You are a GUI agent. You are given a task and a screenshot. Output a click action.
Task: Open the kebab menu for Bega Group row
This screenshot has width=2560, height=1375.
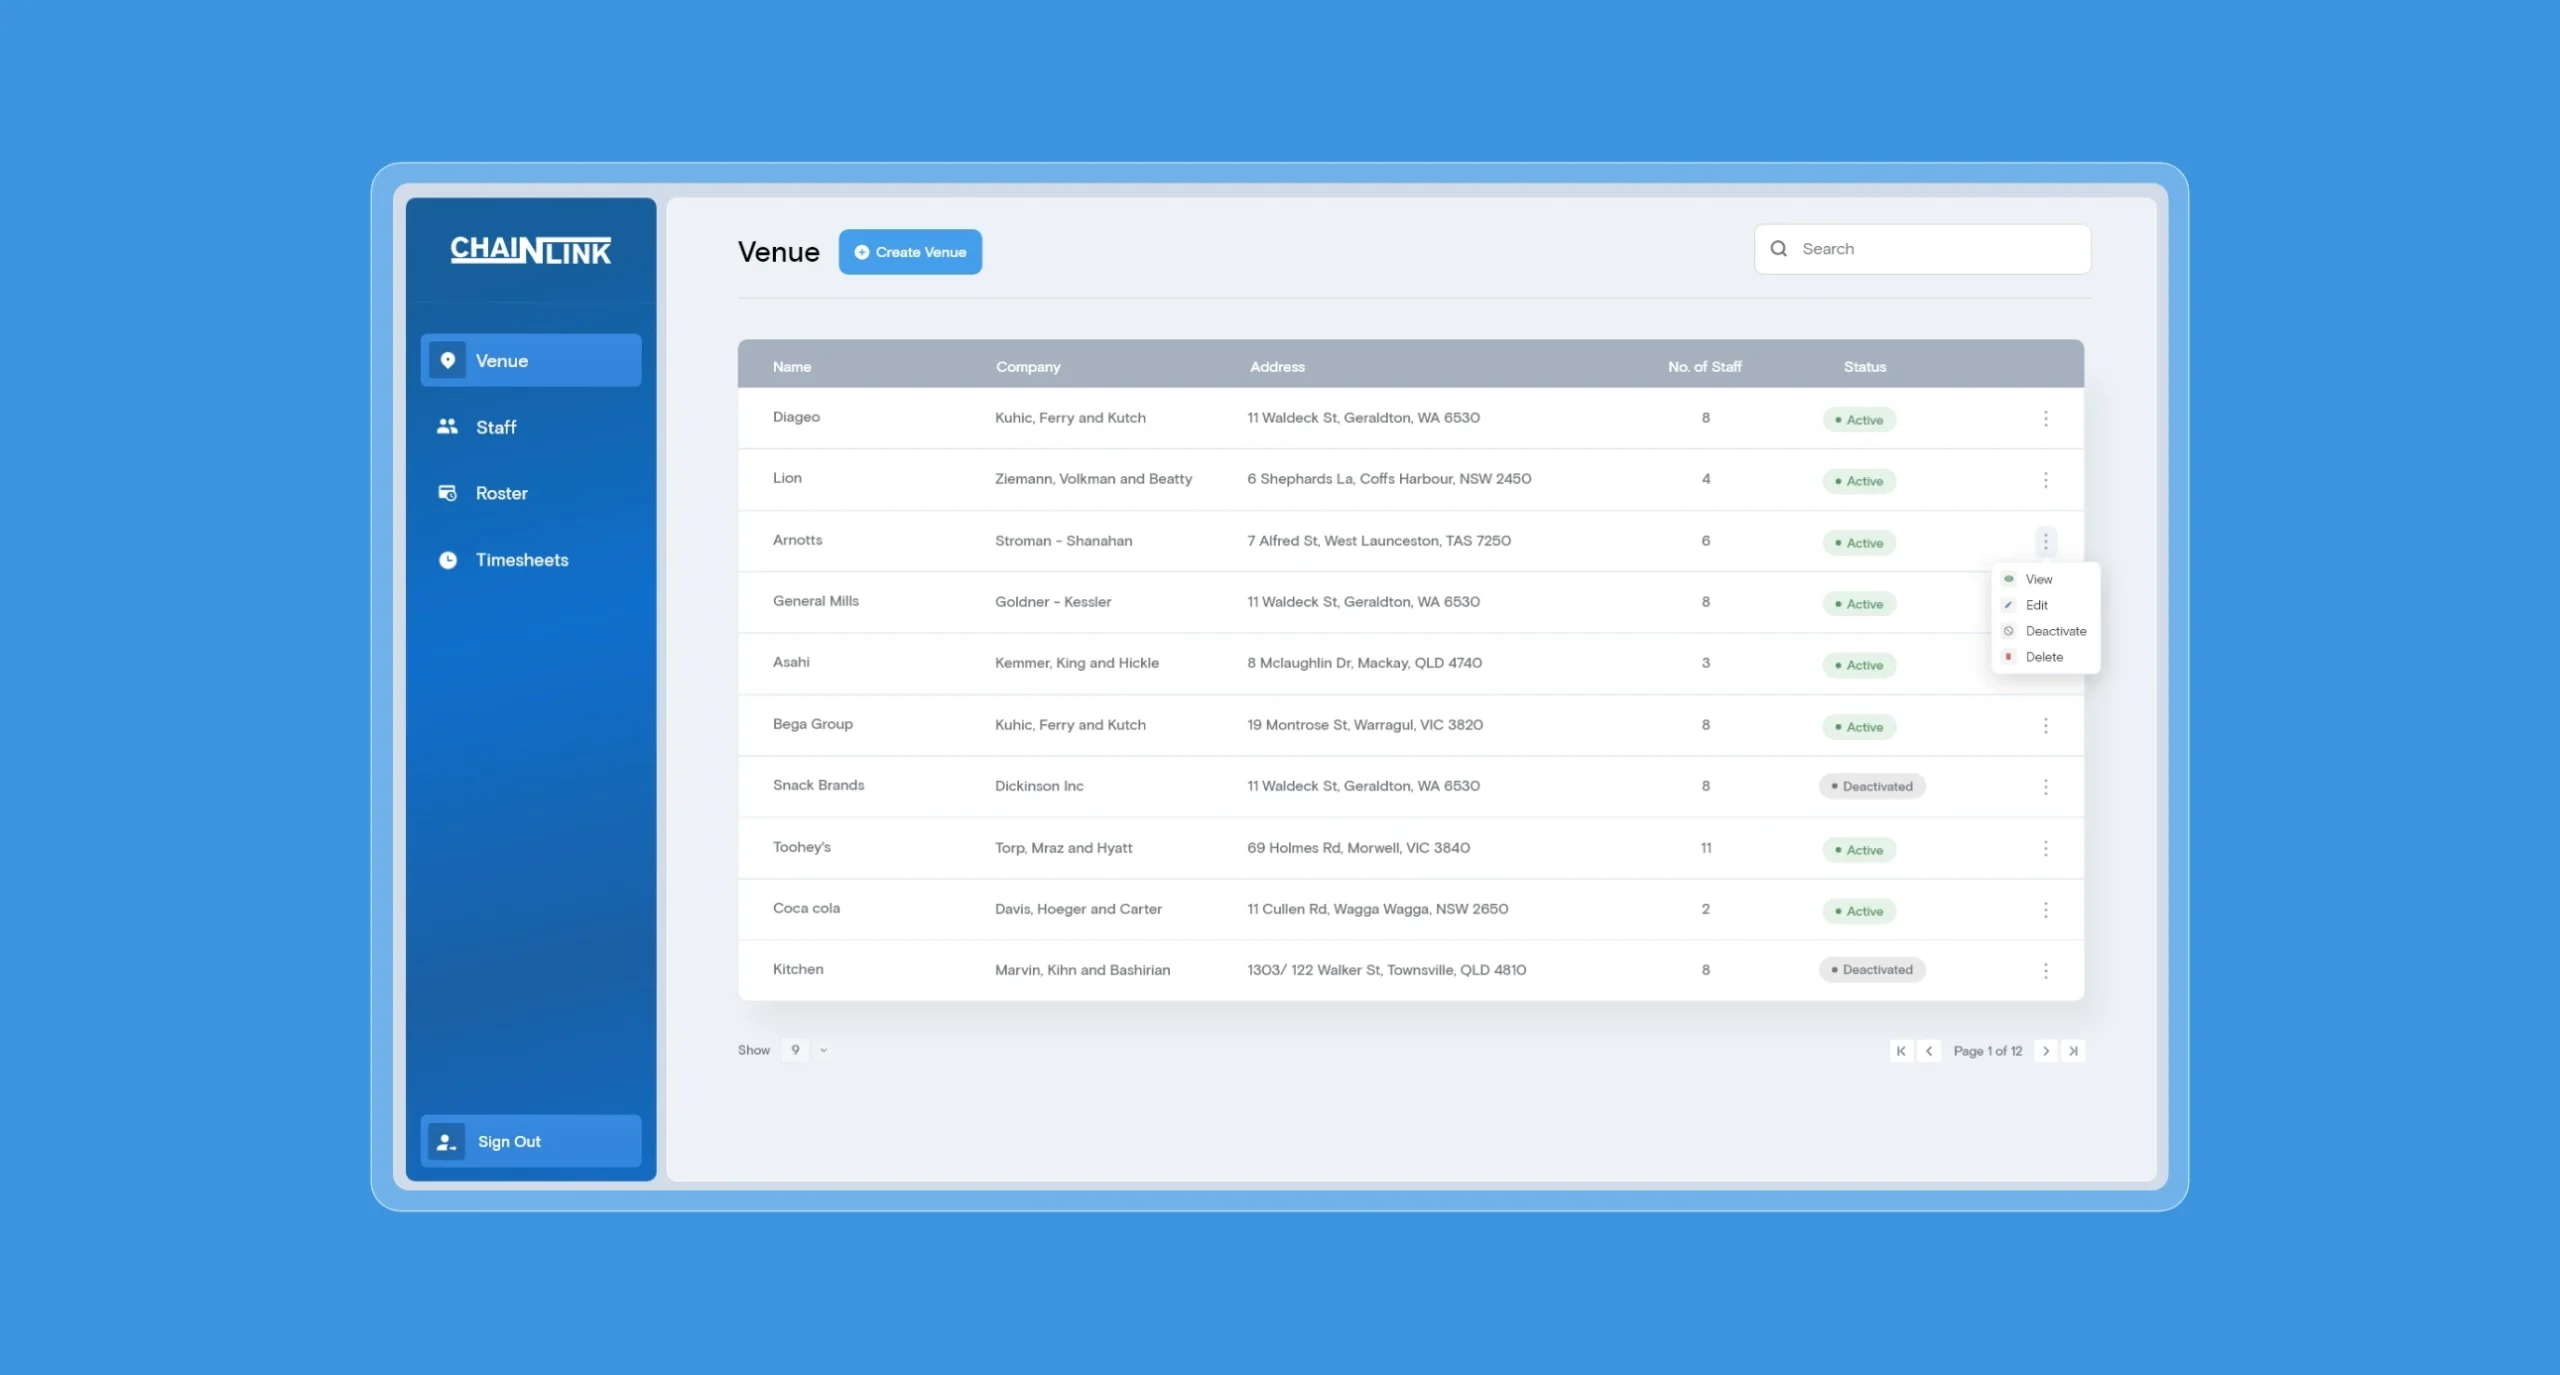pyautogui.click(x=2045, y=725)
